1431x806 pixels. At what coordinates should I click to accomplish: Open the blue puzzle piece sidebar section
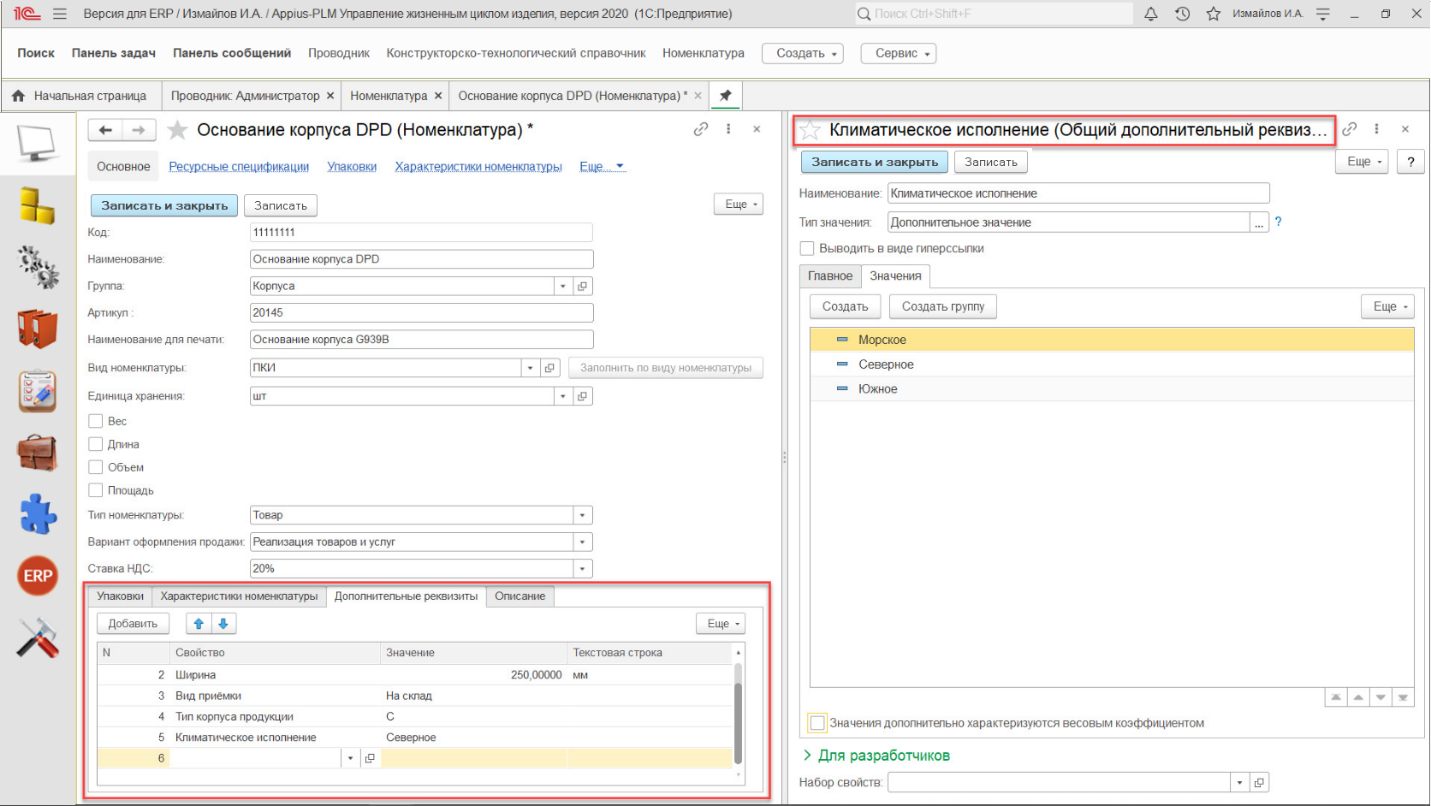(x=38, y=514)
